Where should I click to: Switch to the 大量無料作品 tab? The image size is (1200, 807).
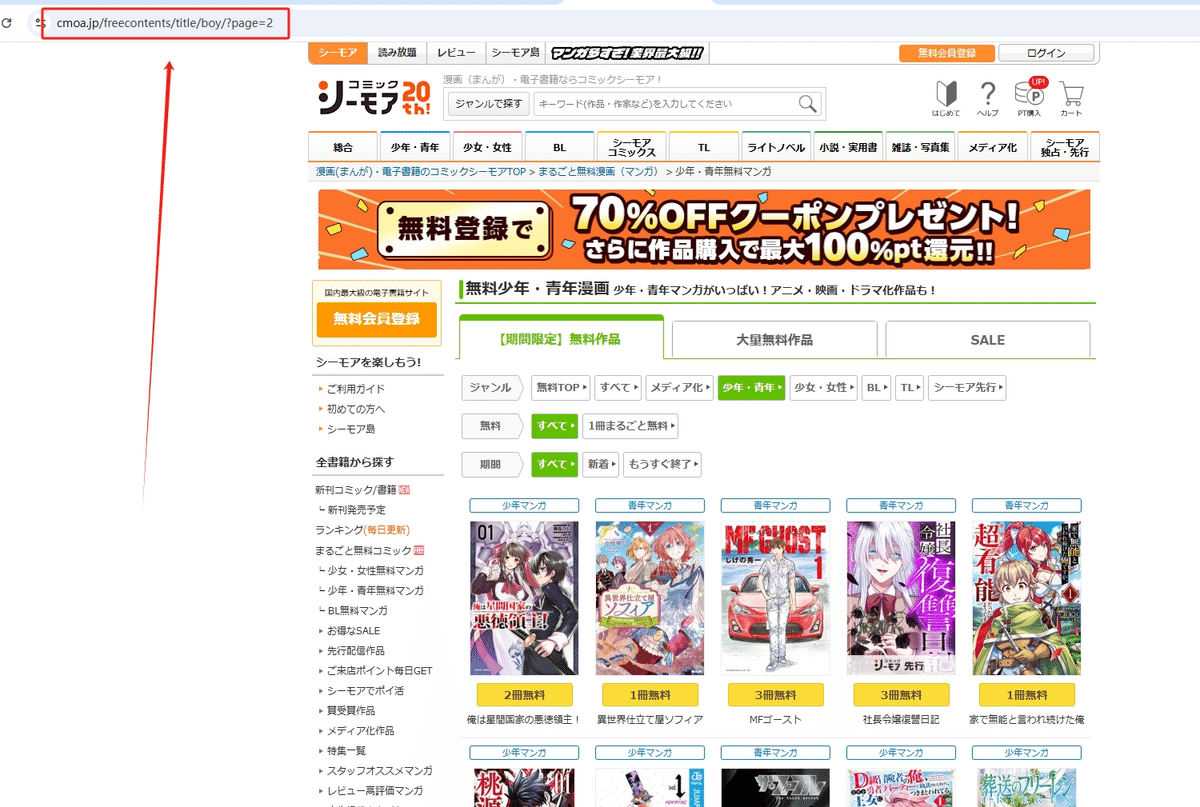(x=774, y=340)
